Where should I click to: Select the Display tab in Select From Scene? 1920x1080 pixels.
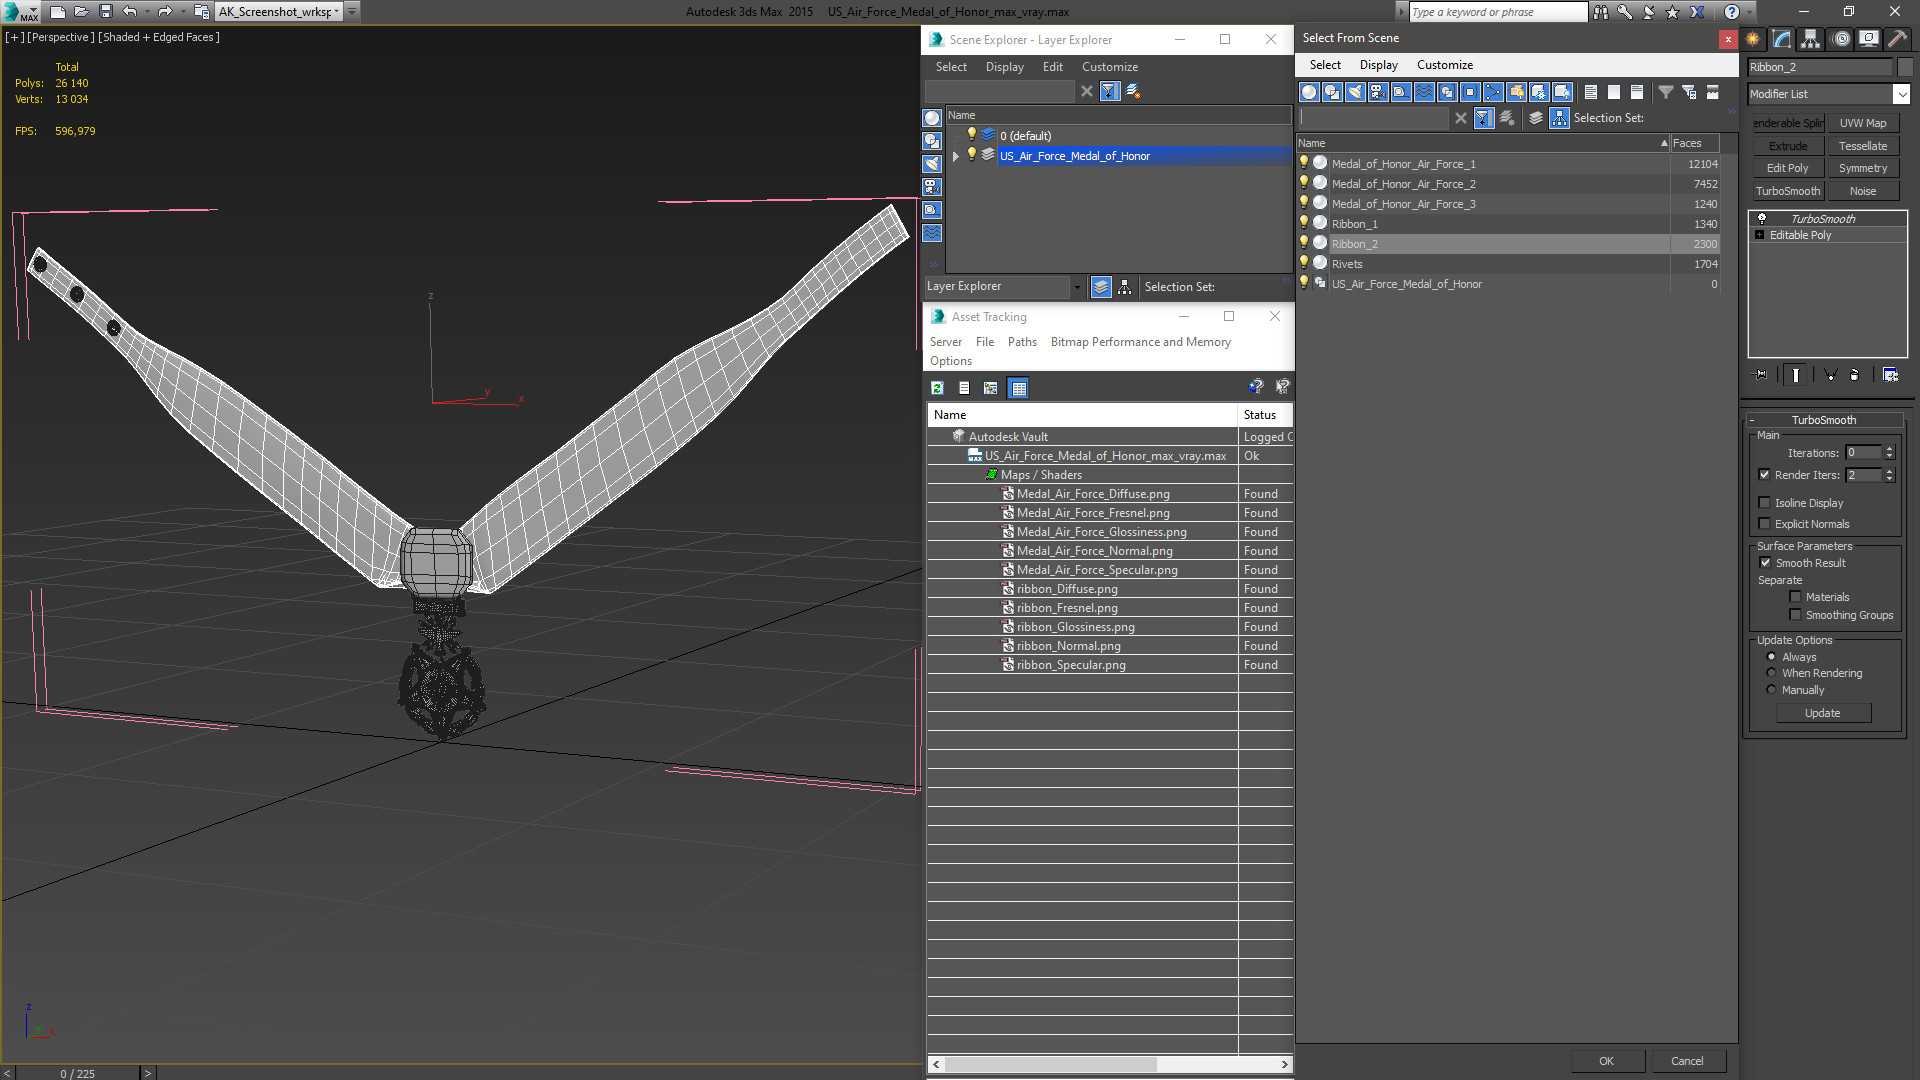[1378, 63]
